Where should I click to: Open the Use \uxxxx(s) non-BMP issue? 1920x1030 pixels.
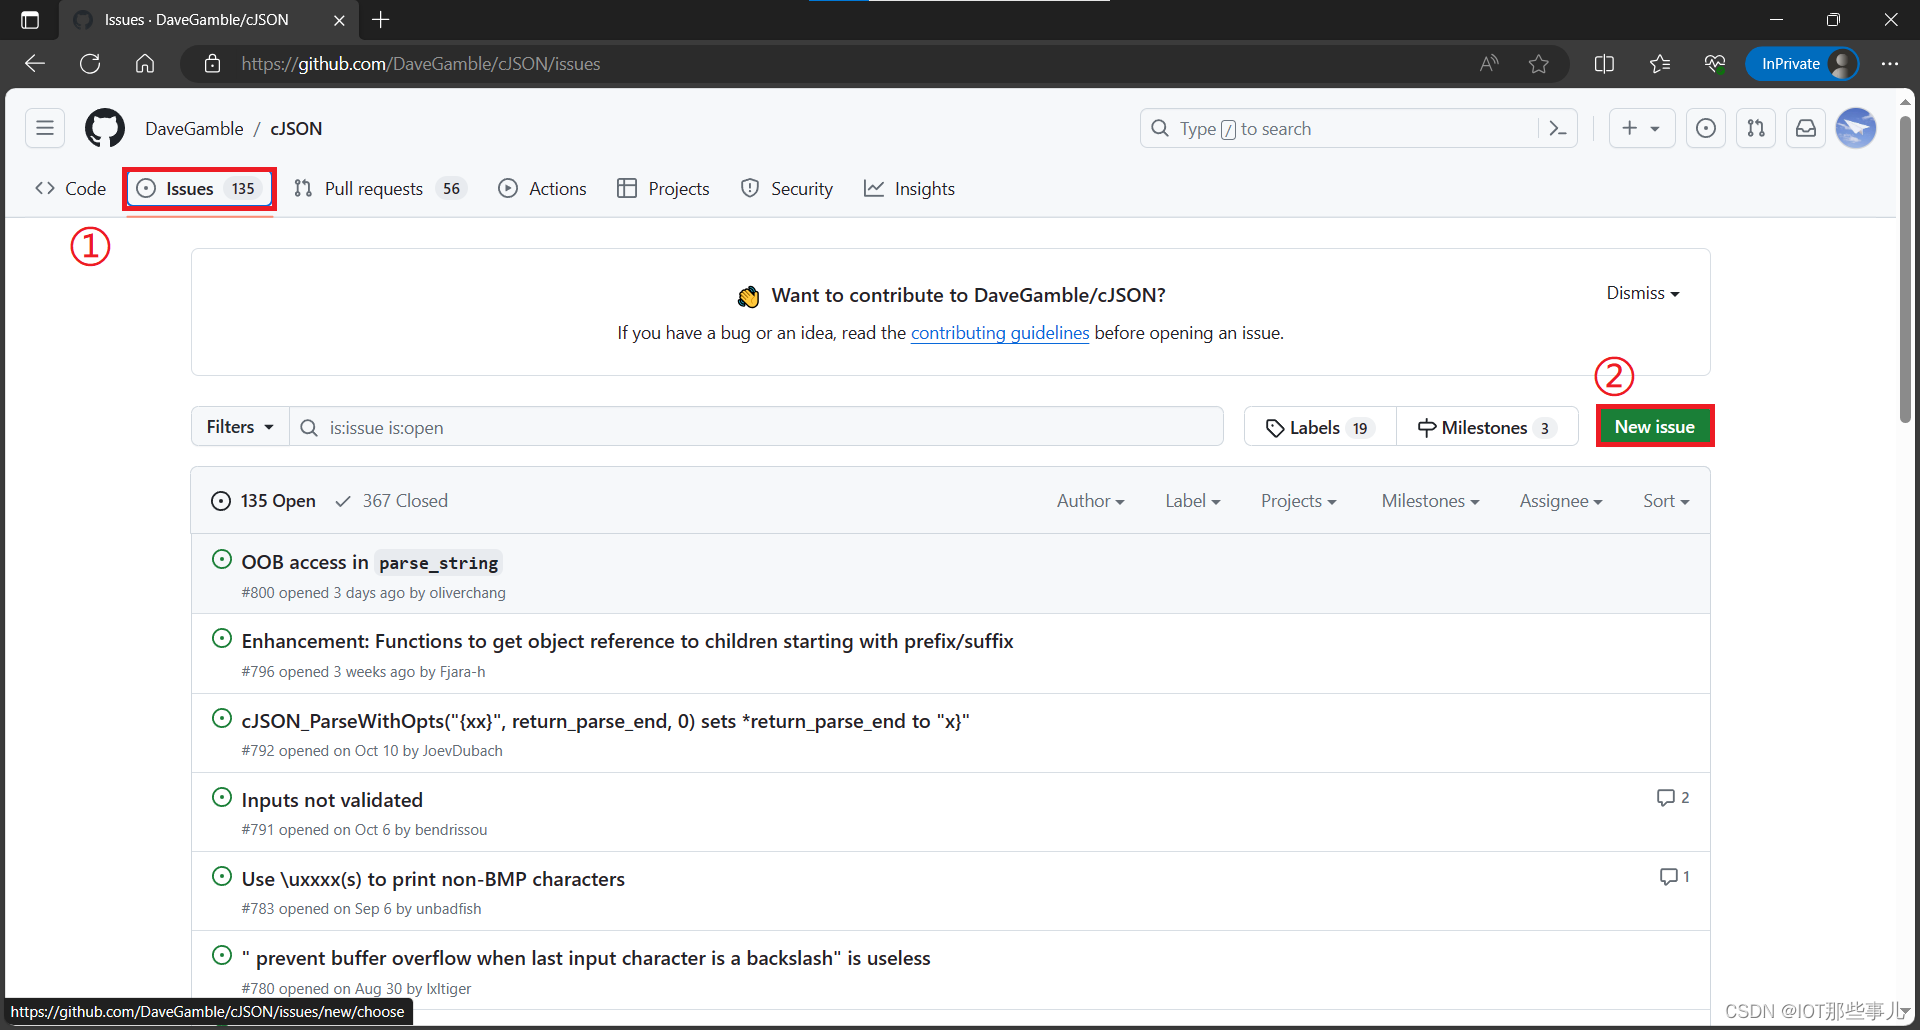pos(433,879)
